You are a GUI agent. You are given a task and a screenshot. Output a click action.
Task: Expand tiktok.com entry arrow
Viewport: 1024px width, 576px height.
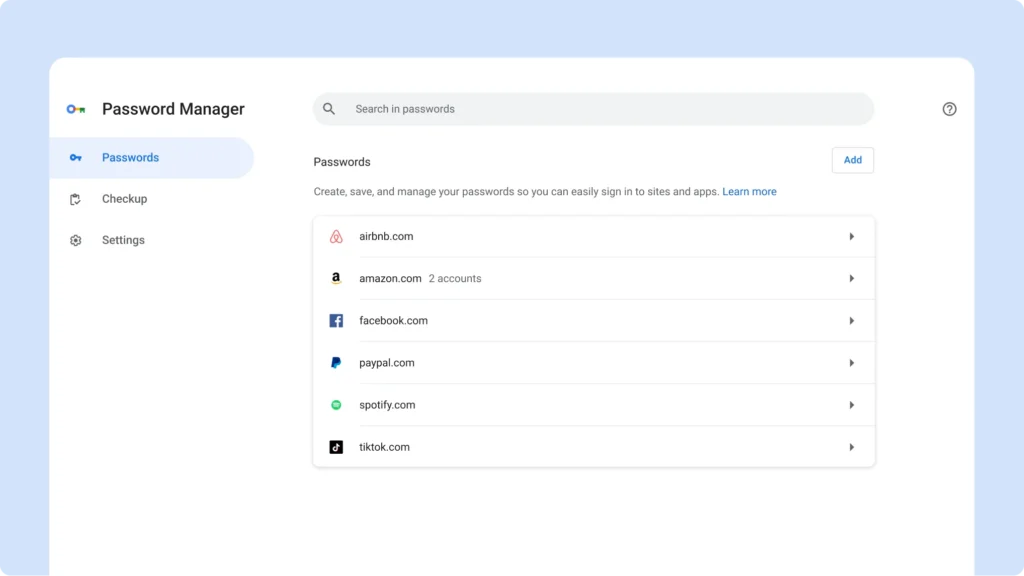point(852,447)
